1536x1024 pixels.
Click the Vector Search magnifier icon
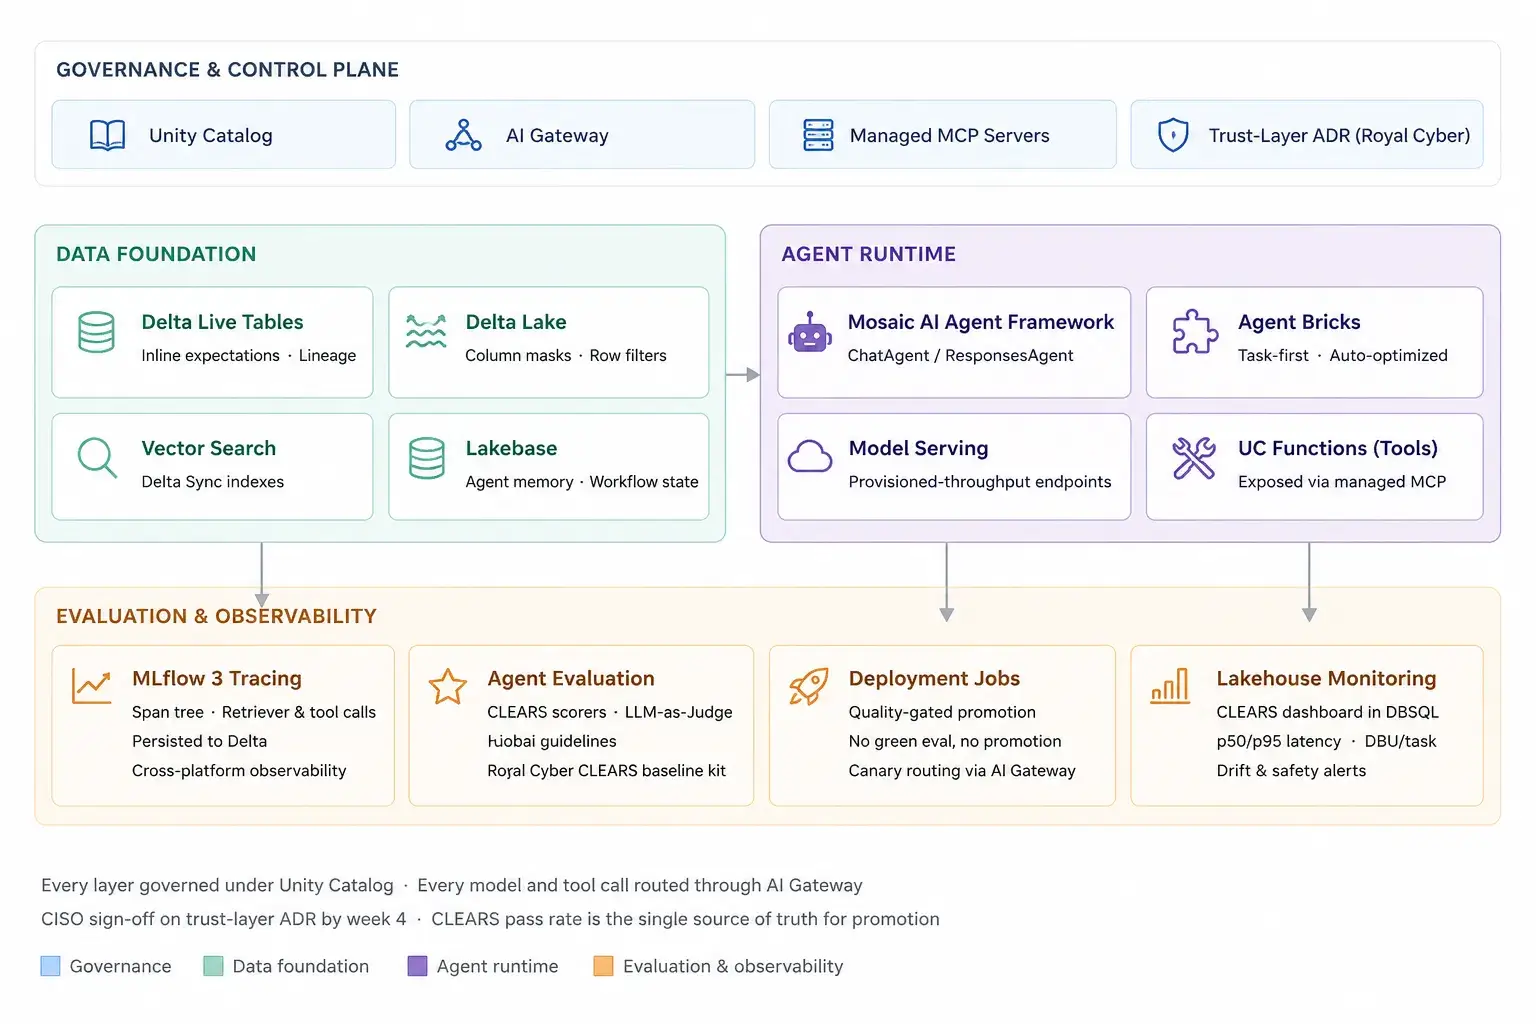[97, 458]
